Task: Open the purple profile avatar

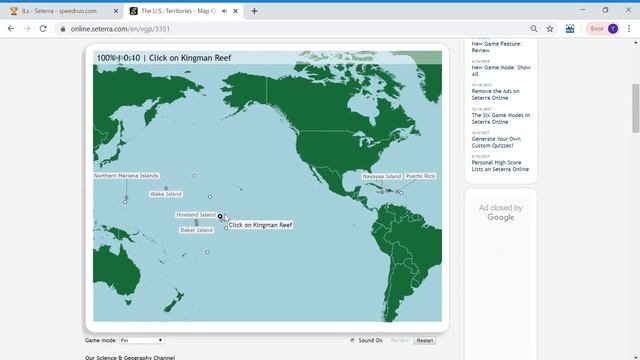Action: coord(613,29)
